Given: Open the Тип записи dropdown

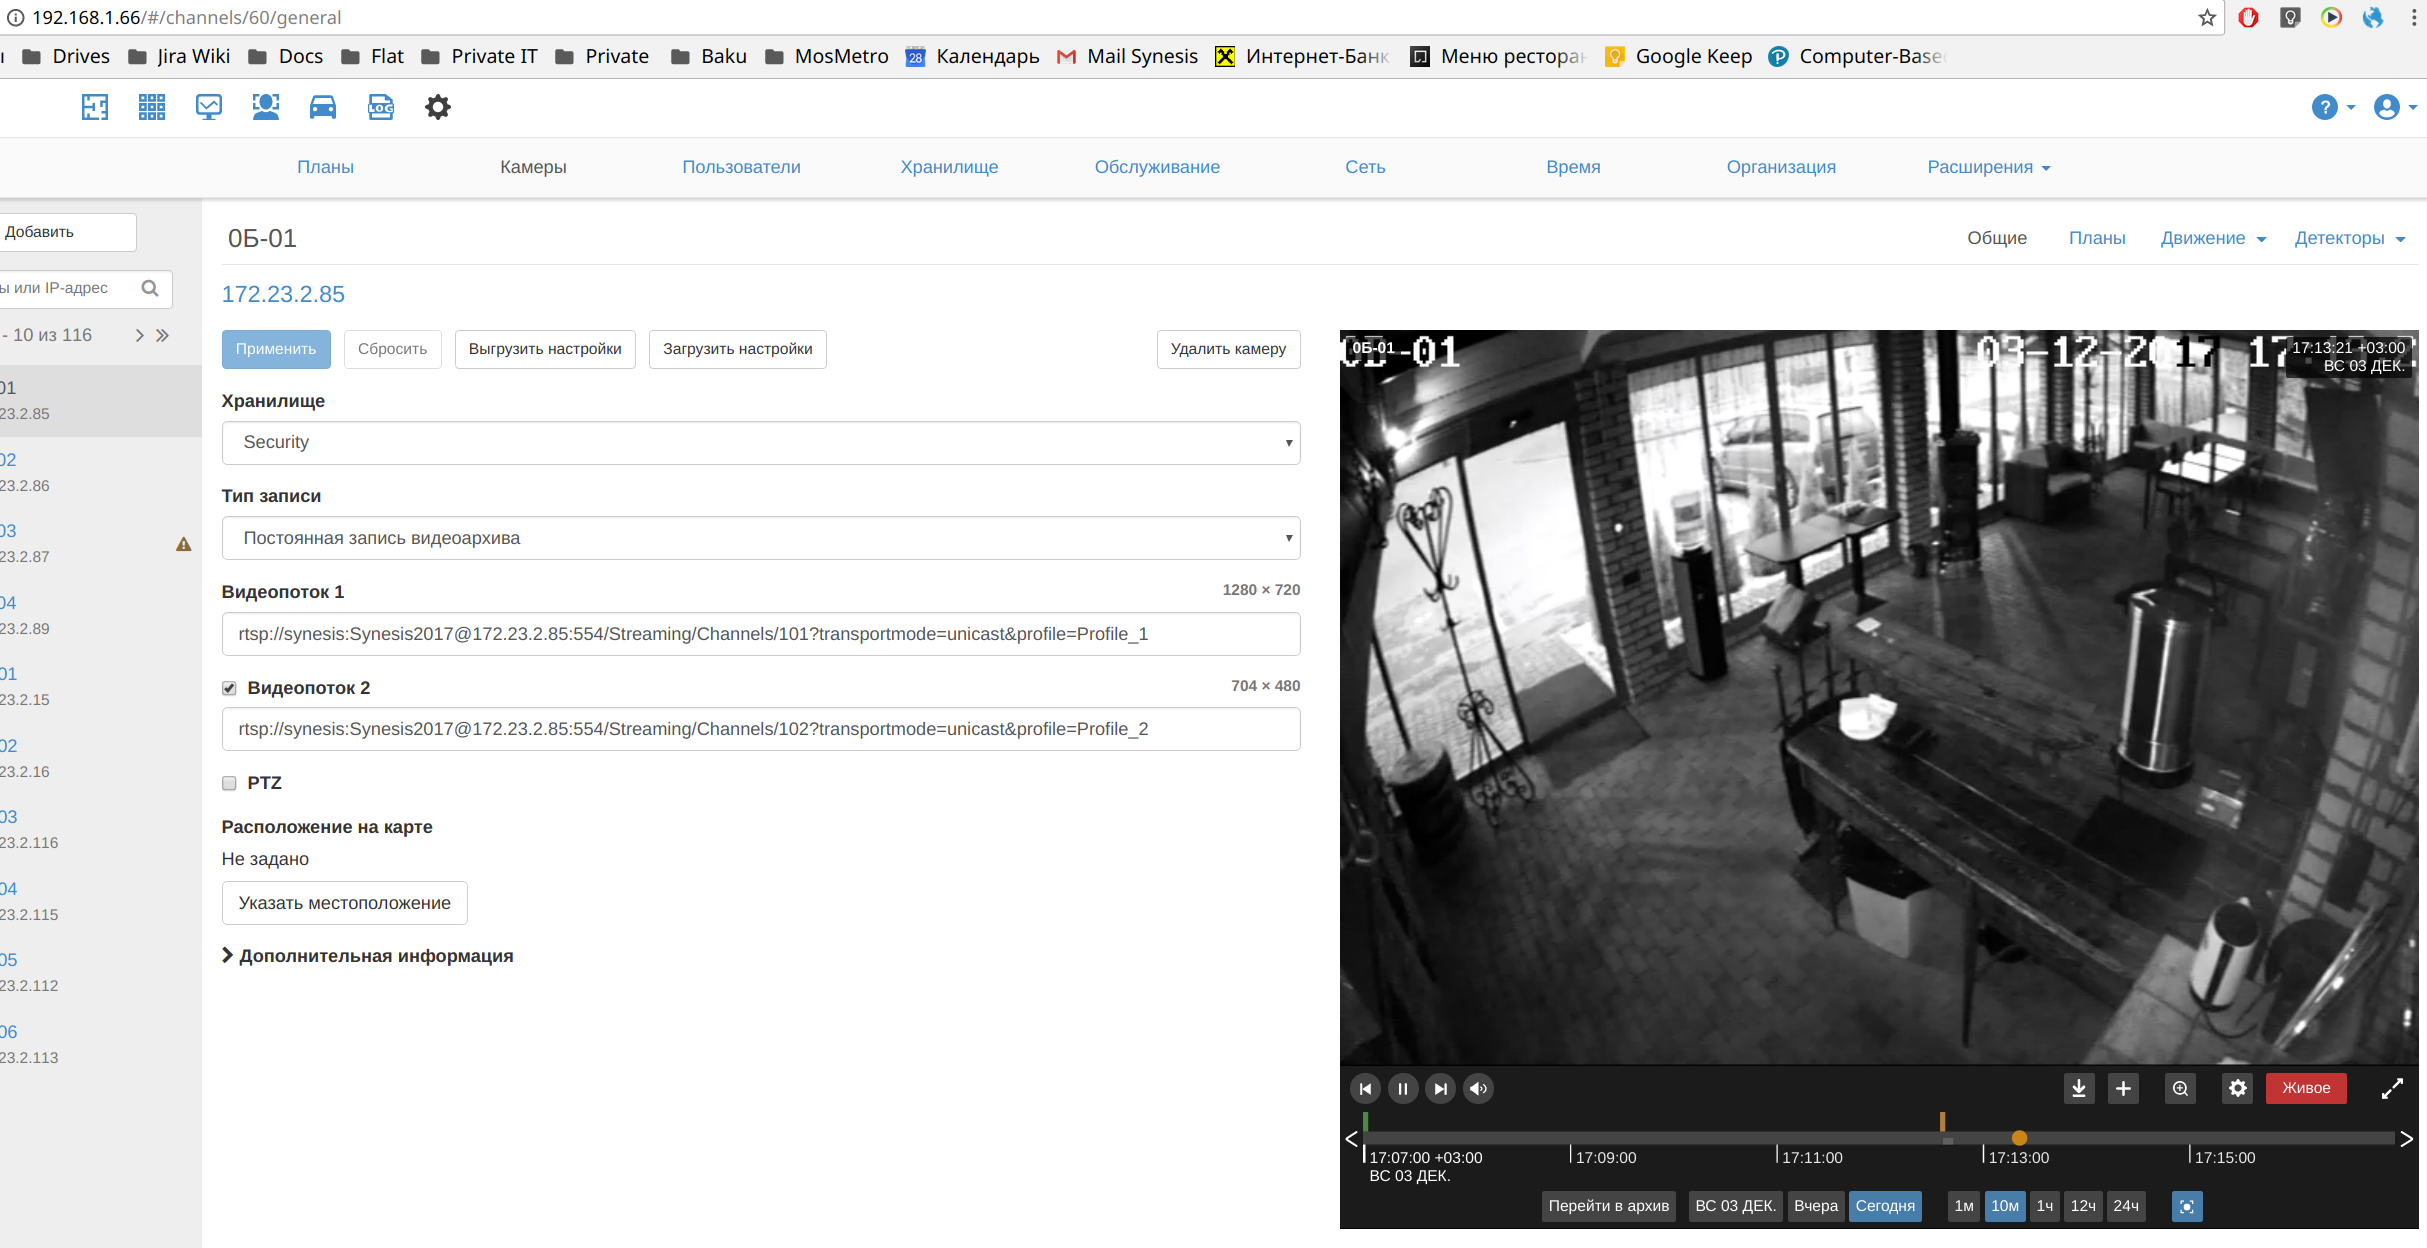Looking at the screenshot, I should (761, 538).
